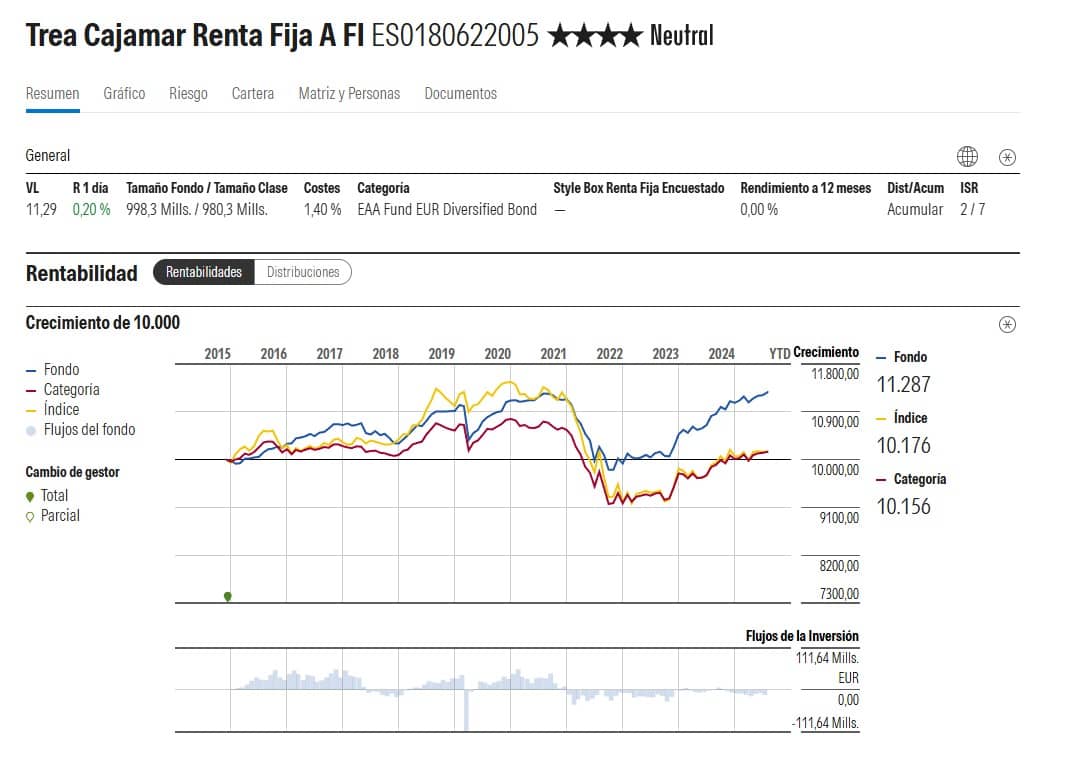Click the Total manager change legend item
The width and height of the screenshot is (1065, 767).
47,495
